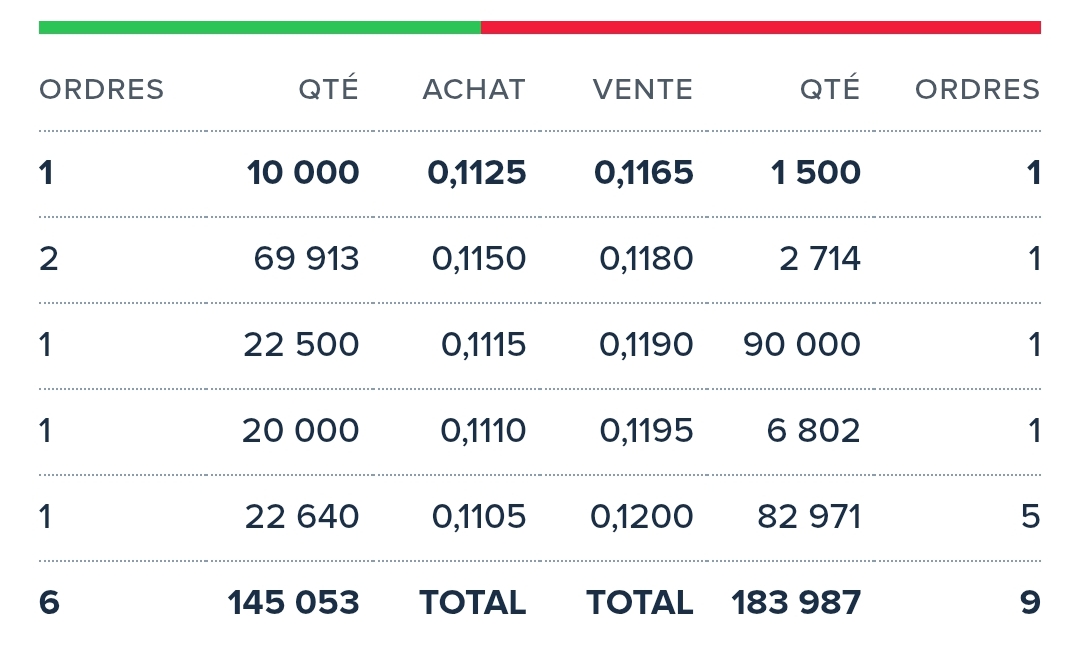Select the ACHAT column header
1080x651 pixels.
coord(474,90)
